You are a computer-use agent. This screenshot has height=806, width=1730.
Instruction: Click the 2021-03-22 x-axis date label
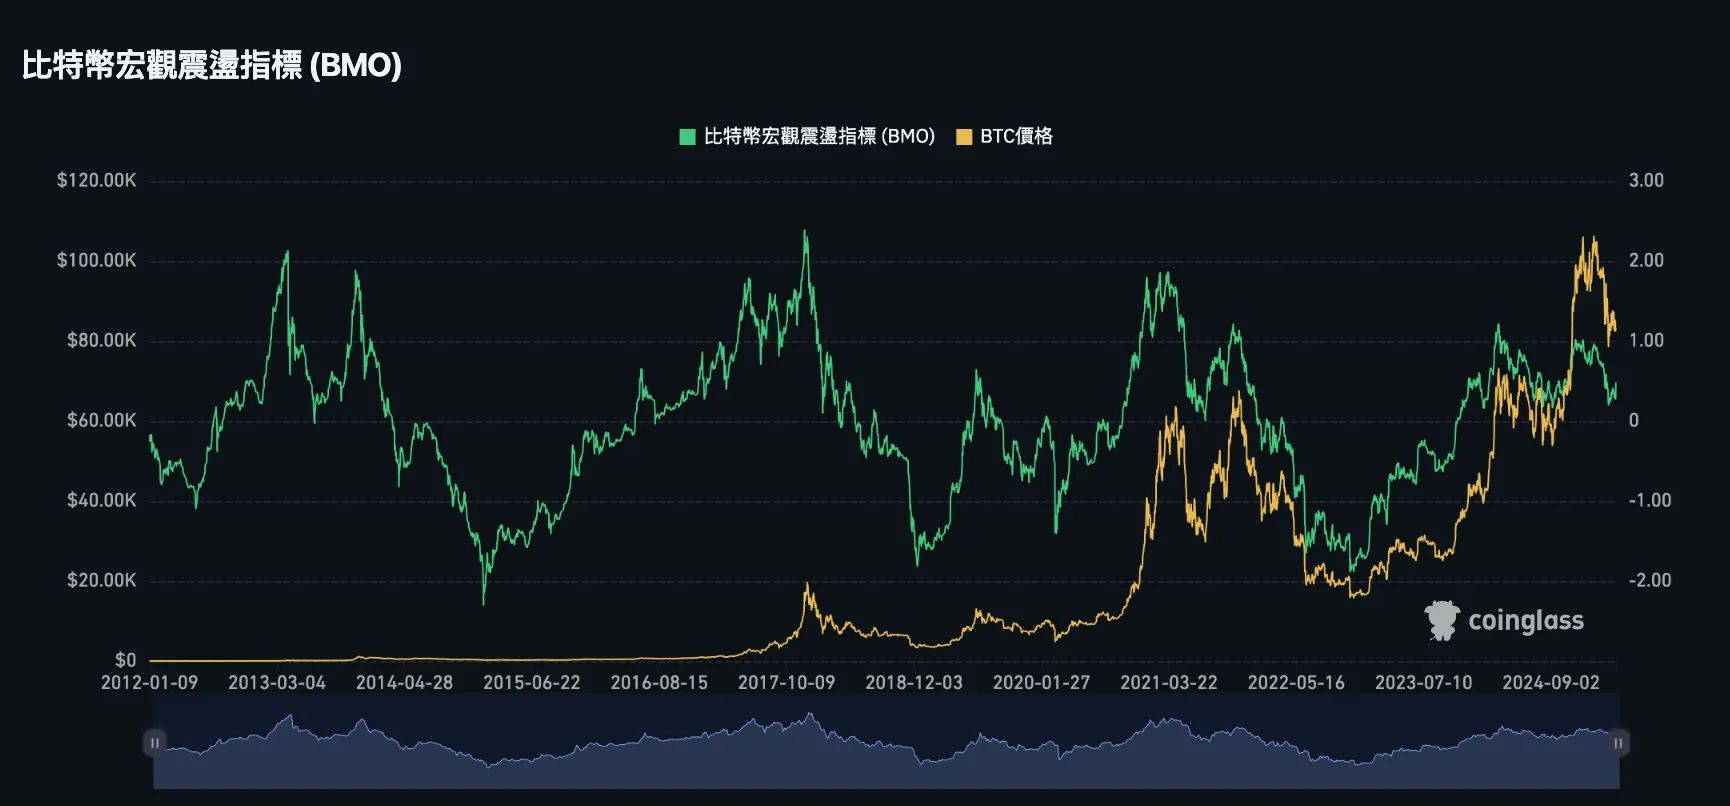coord(1168,682)
